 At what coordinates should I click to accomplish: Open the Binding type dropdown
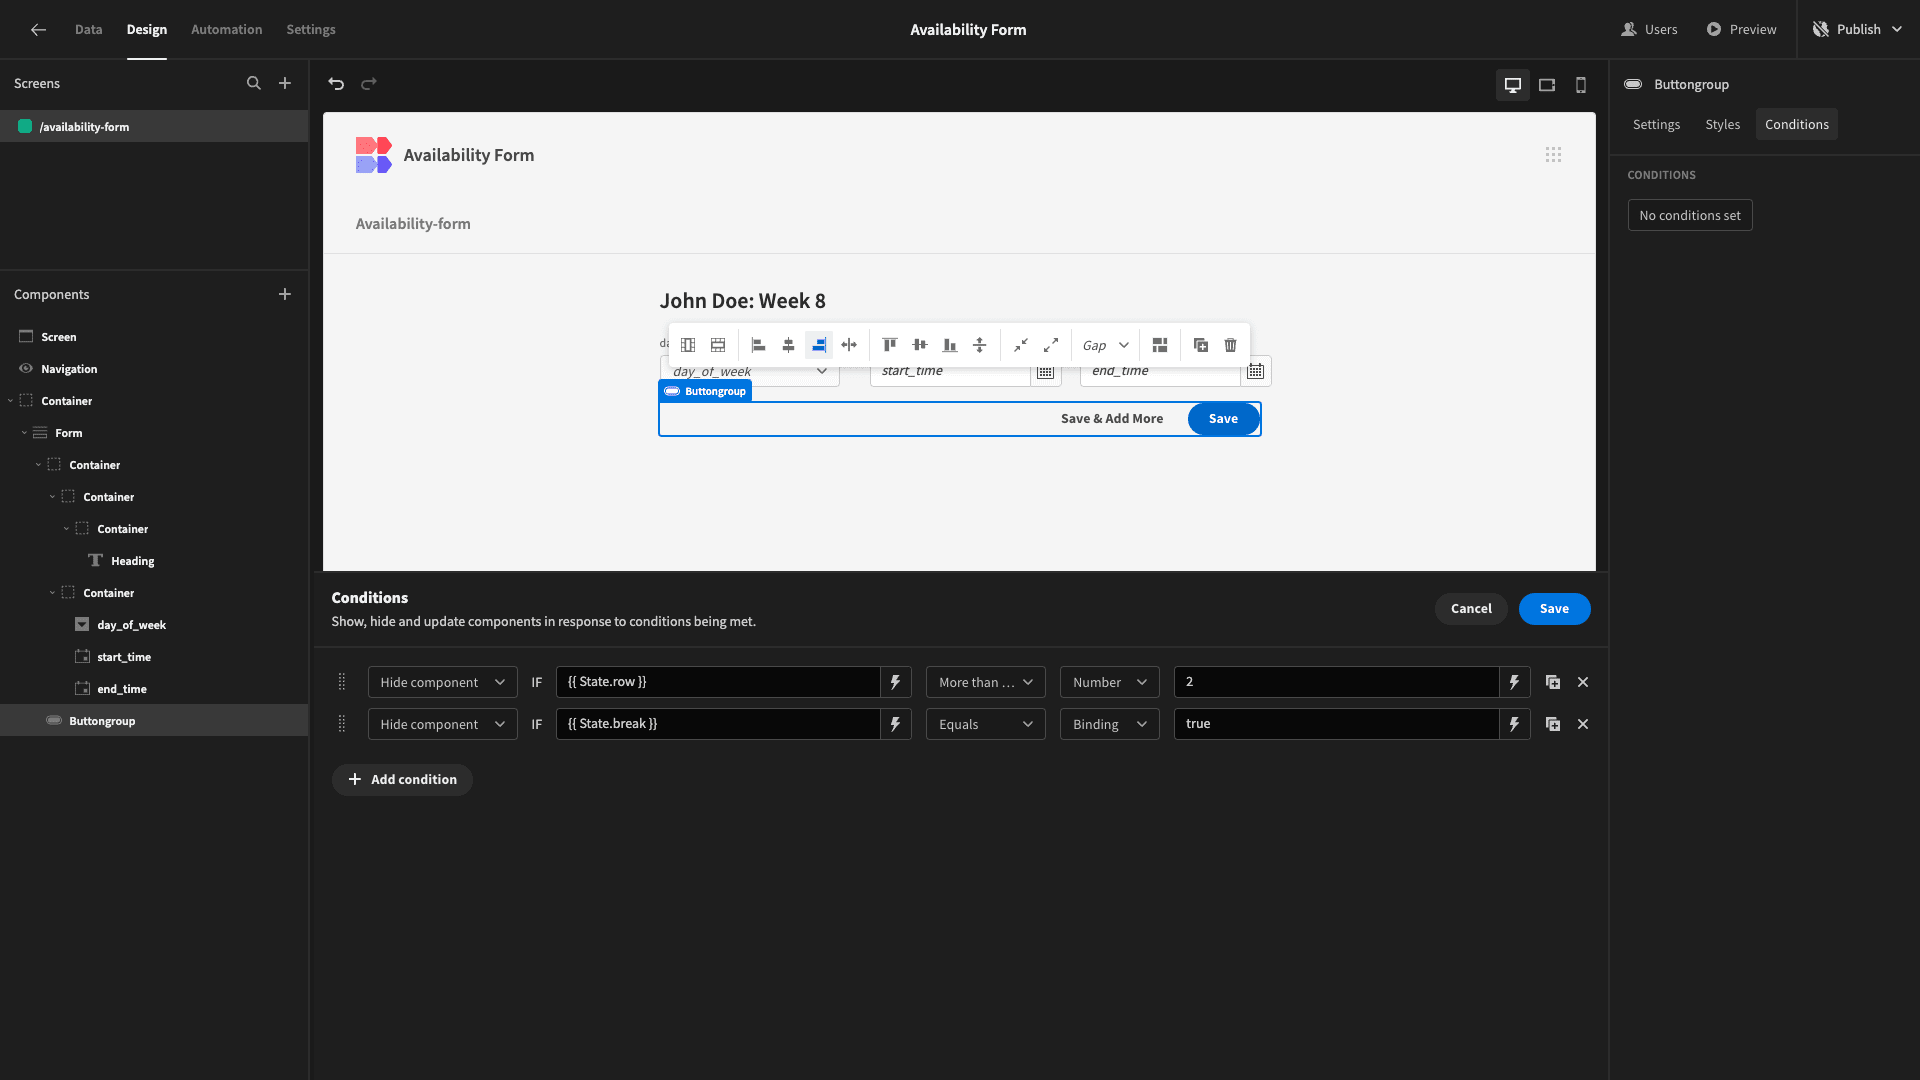[1110, 724]
